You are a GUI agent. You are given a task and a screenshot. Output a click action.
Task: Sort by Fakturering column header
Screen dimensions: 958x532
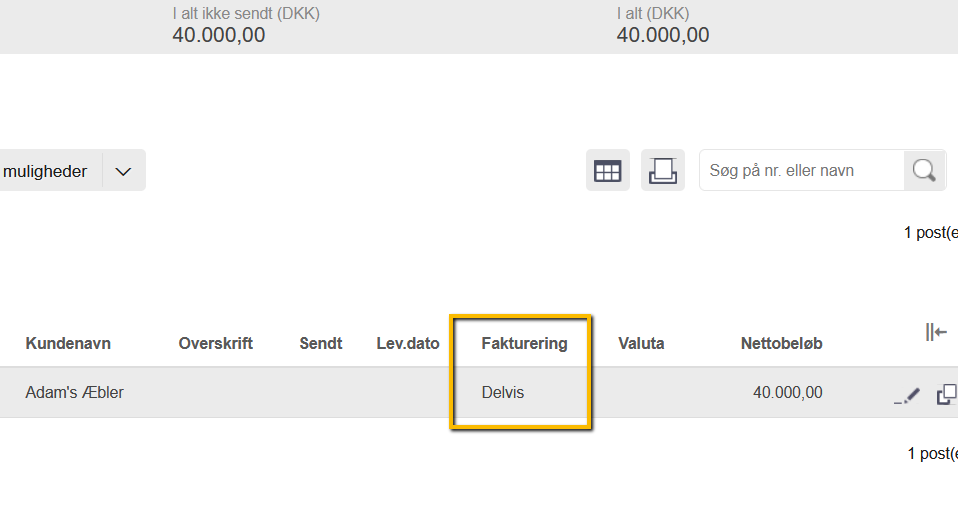(524, 343)
